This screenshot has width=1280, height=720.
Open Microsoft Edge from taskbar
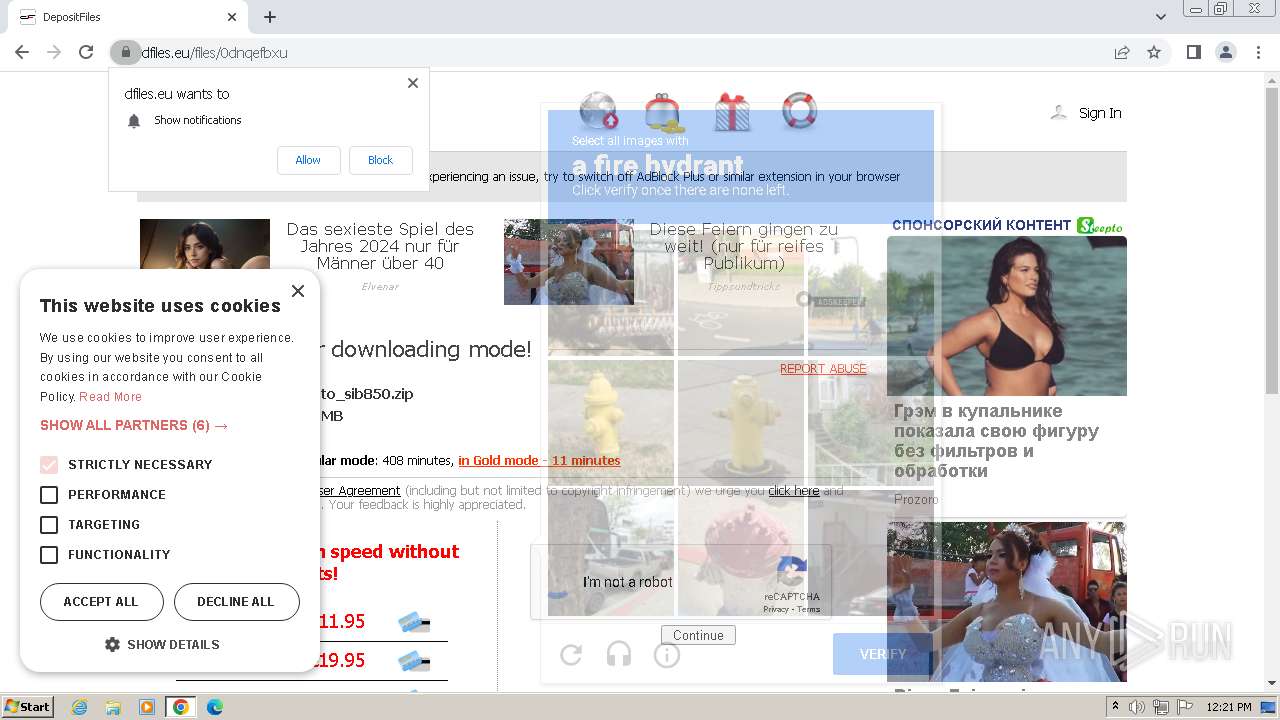tap(215, 707)
